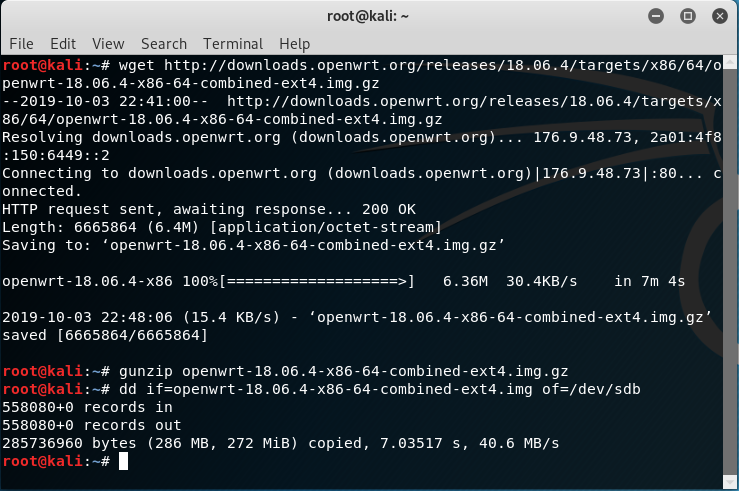Screen dimensions: 739x491
Task: Click the root@kali window title bar
Action: (x=368, y=16)
